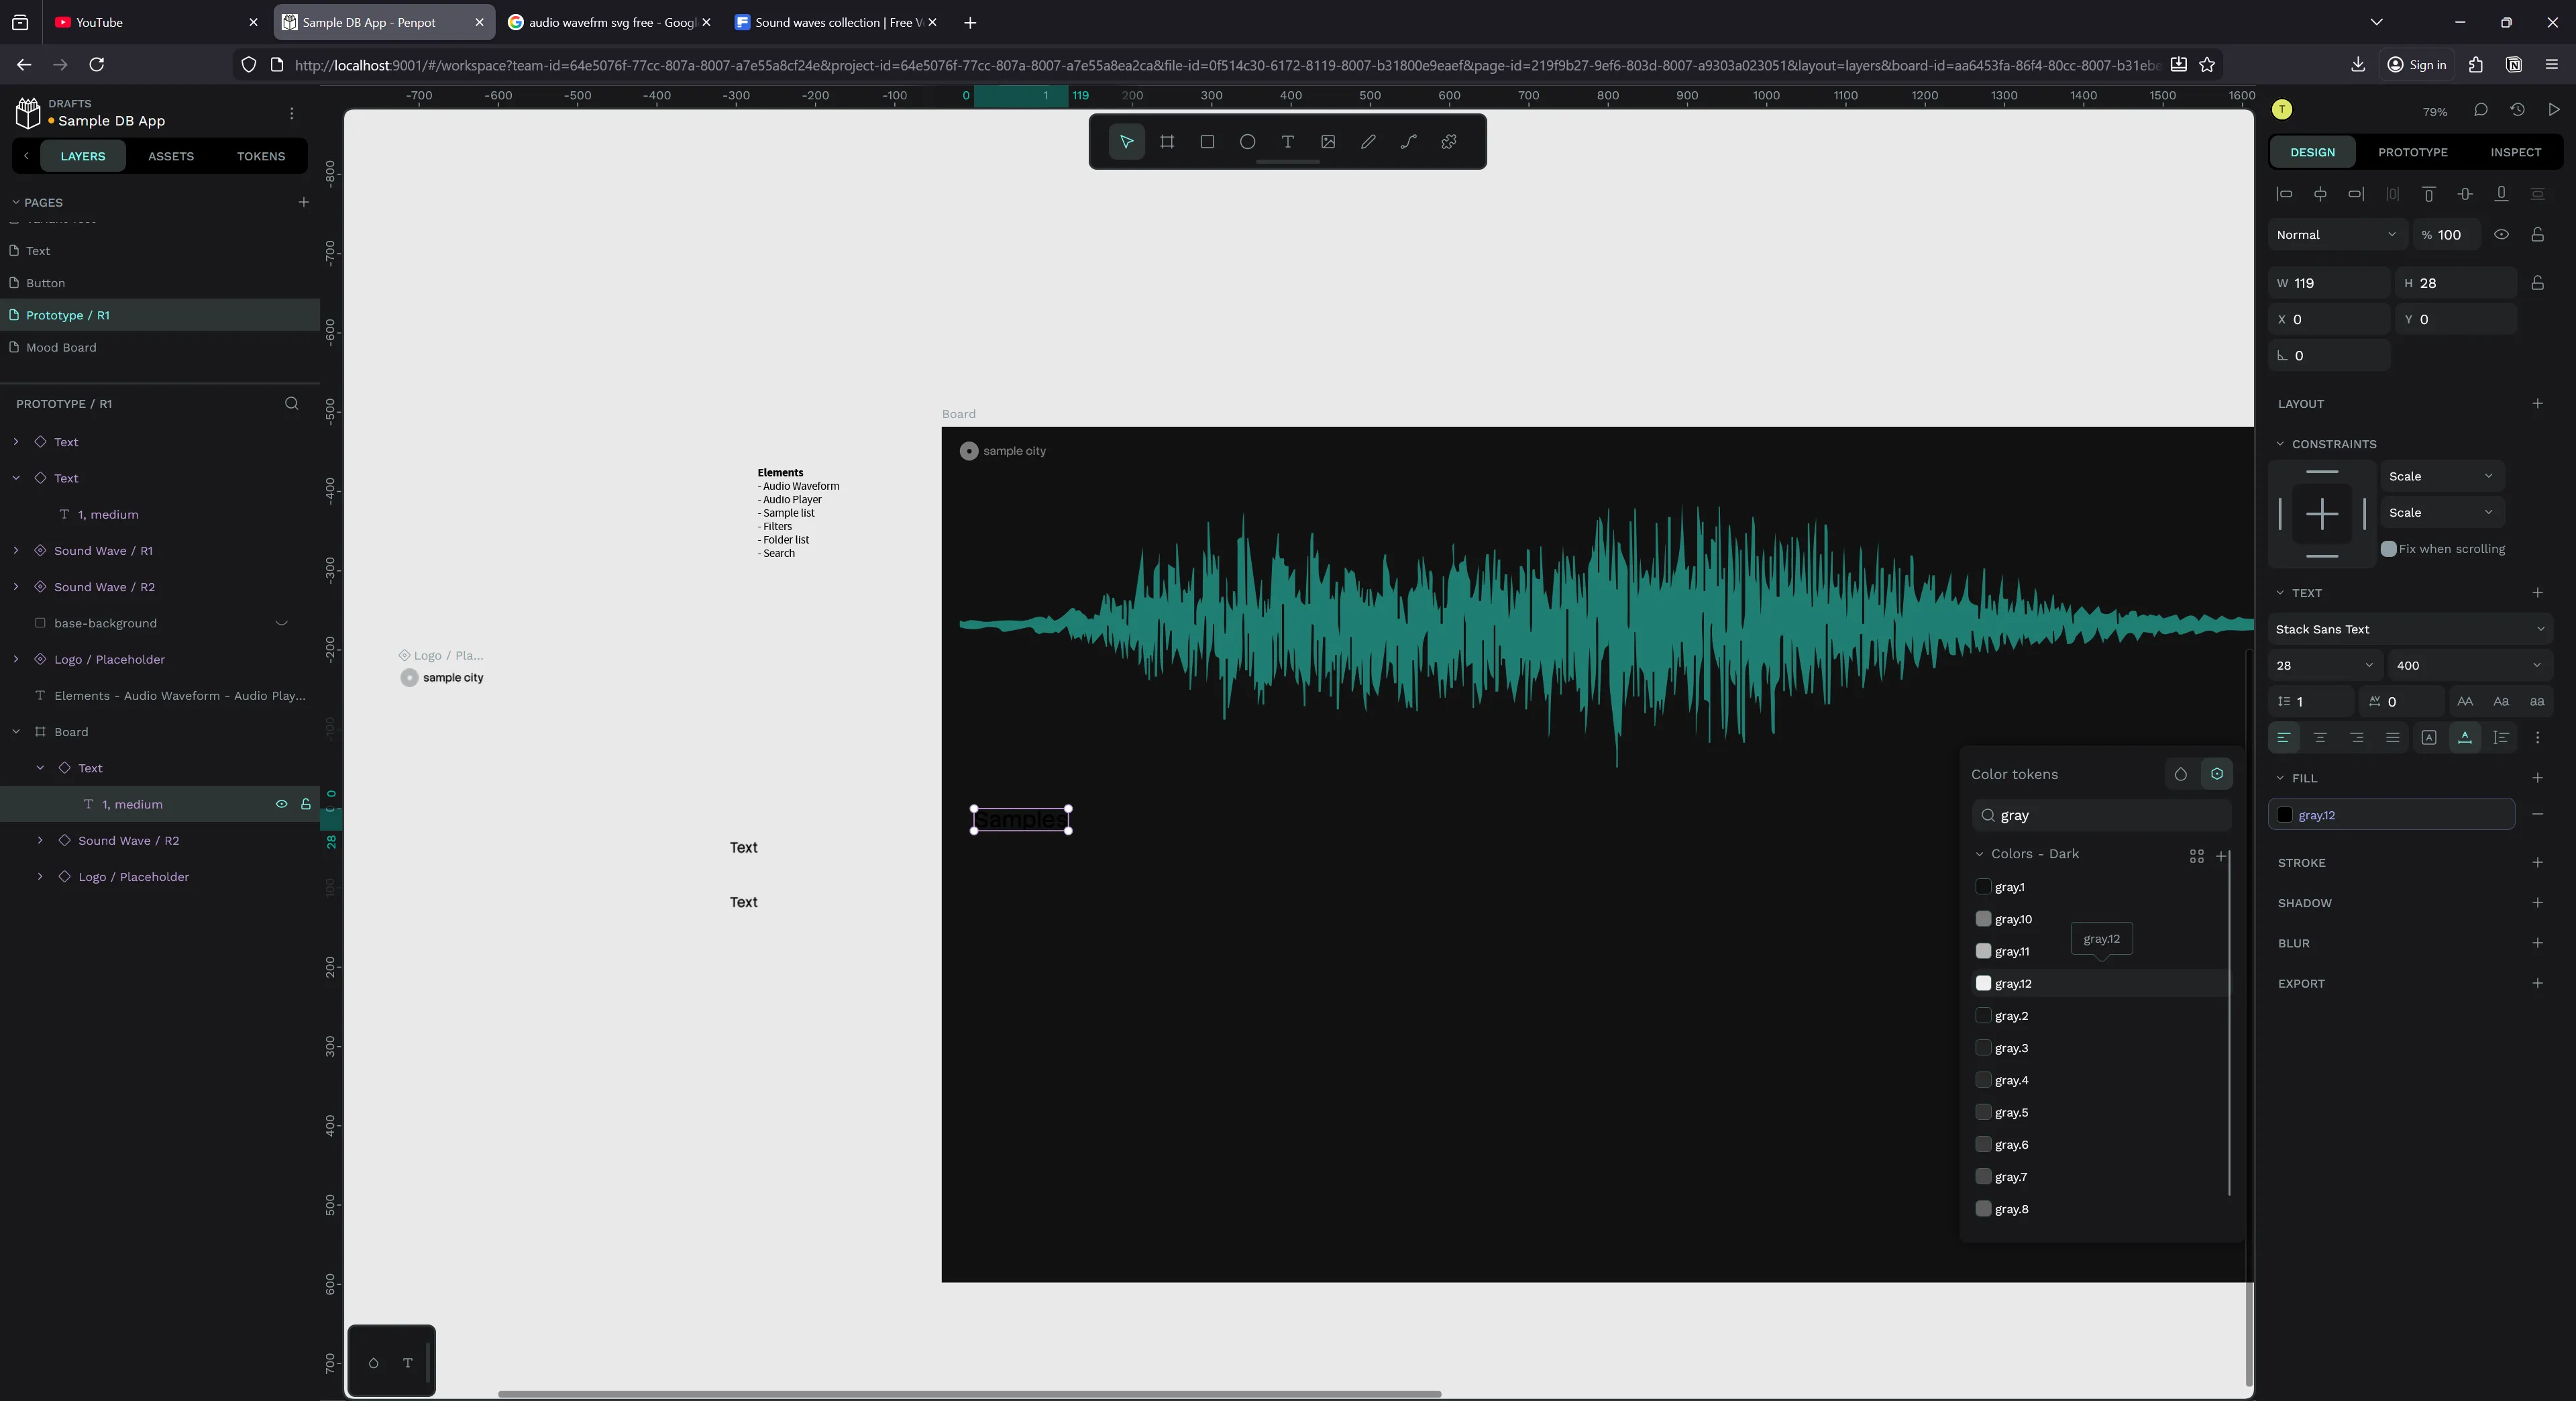Select the gray.10 color token
The width and height of the screenshot is (2576, 1401).
point(2012,919)
